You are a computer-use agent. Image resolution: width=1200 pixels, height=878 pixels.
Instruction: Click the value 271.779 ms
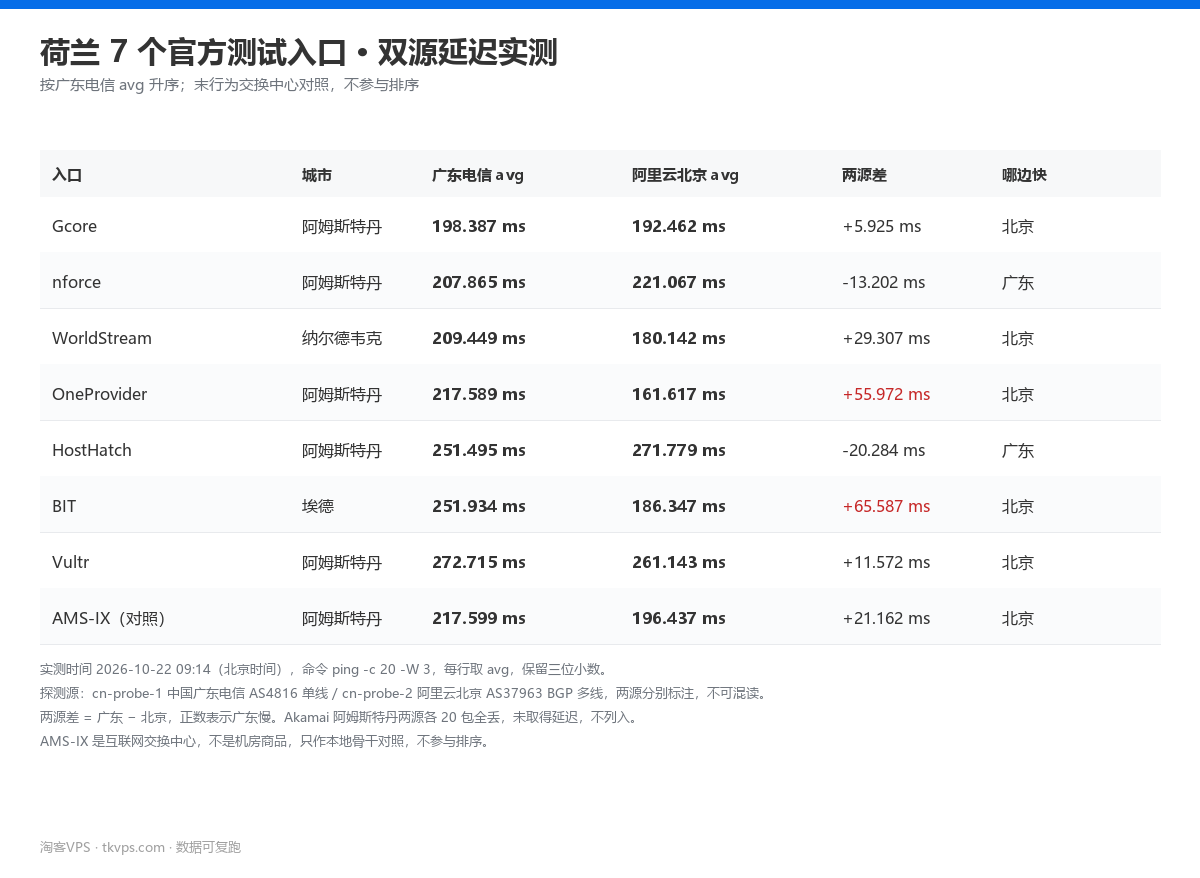[x=679, y=450]
